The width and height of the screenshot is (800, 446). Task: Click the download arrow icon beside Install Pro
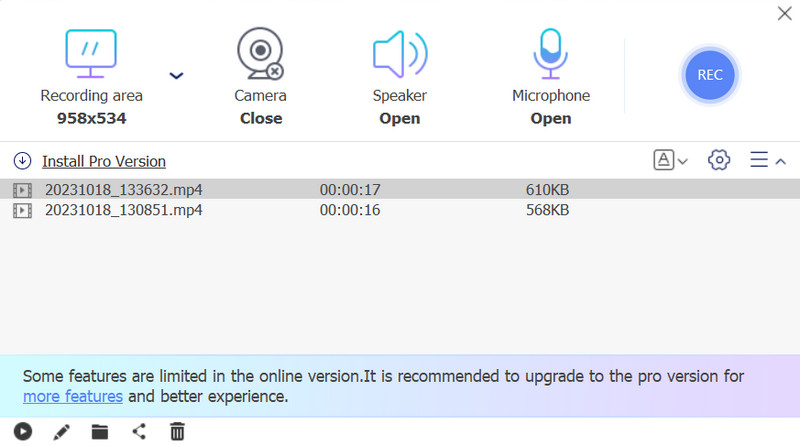(22, 161)
